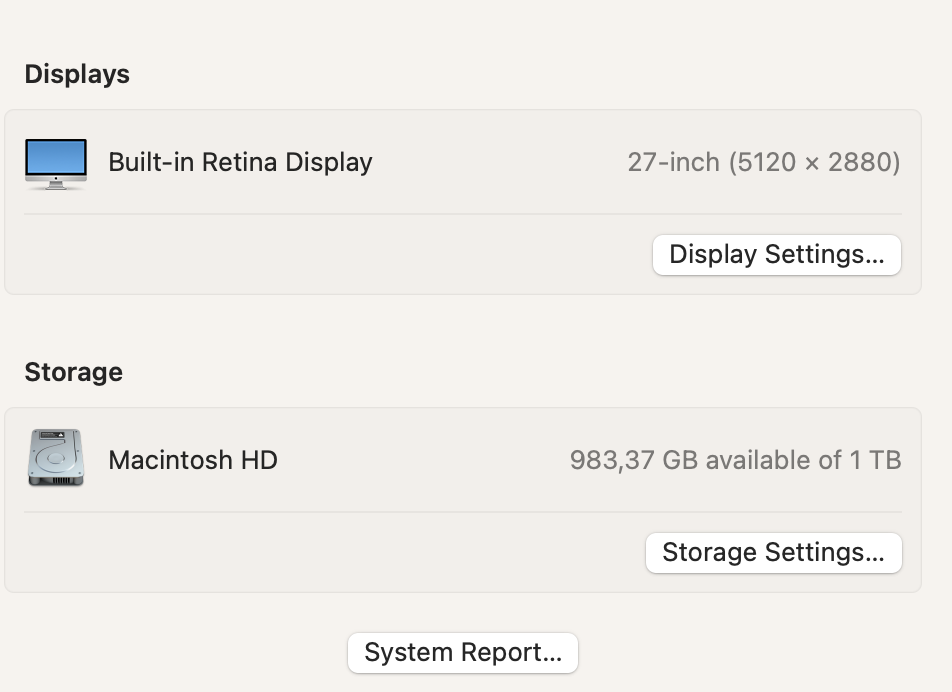
Task: Select the Built-in Retina Display label
Action: (x=240, y=162)
